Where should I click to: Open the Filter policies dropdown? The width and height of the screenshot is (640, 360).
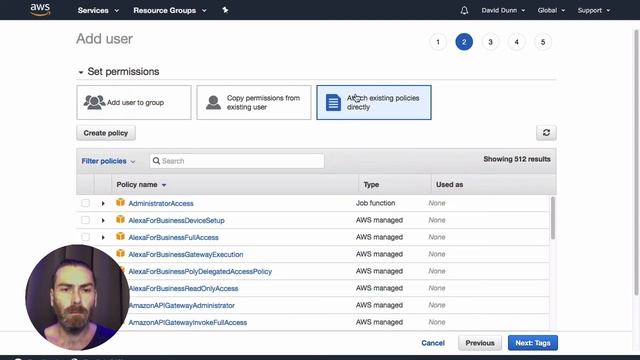coord(108,161)
